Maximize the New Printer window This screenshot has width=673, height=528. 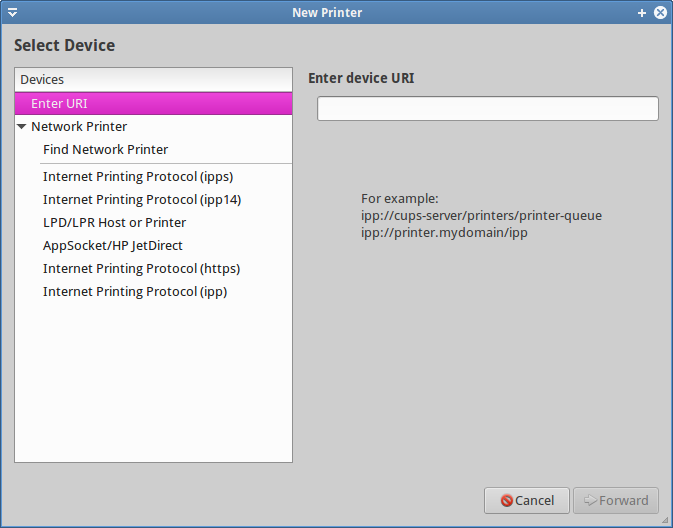click(641, 13)
